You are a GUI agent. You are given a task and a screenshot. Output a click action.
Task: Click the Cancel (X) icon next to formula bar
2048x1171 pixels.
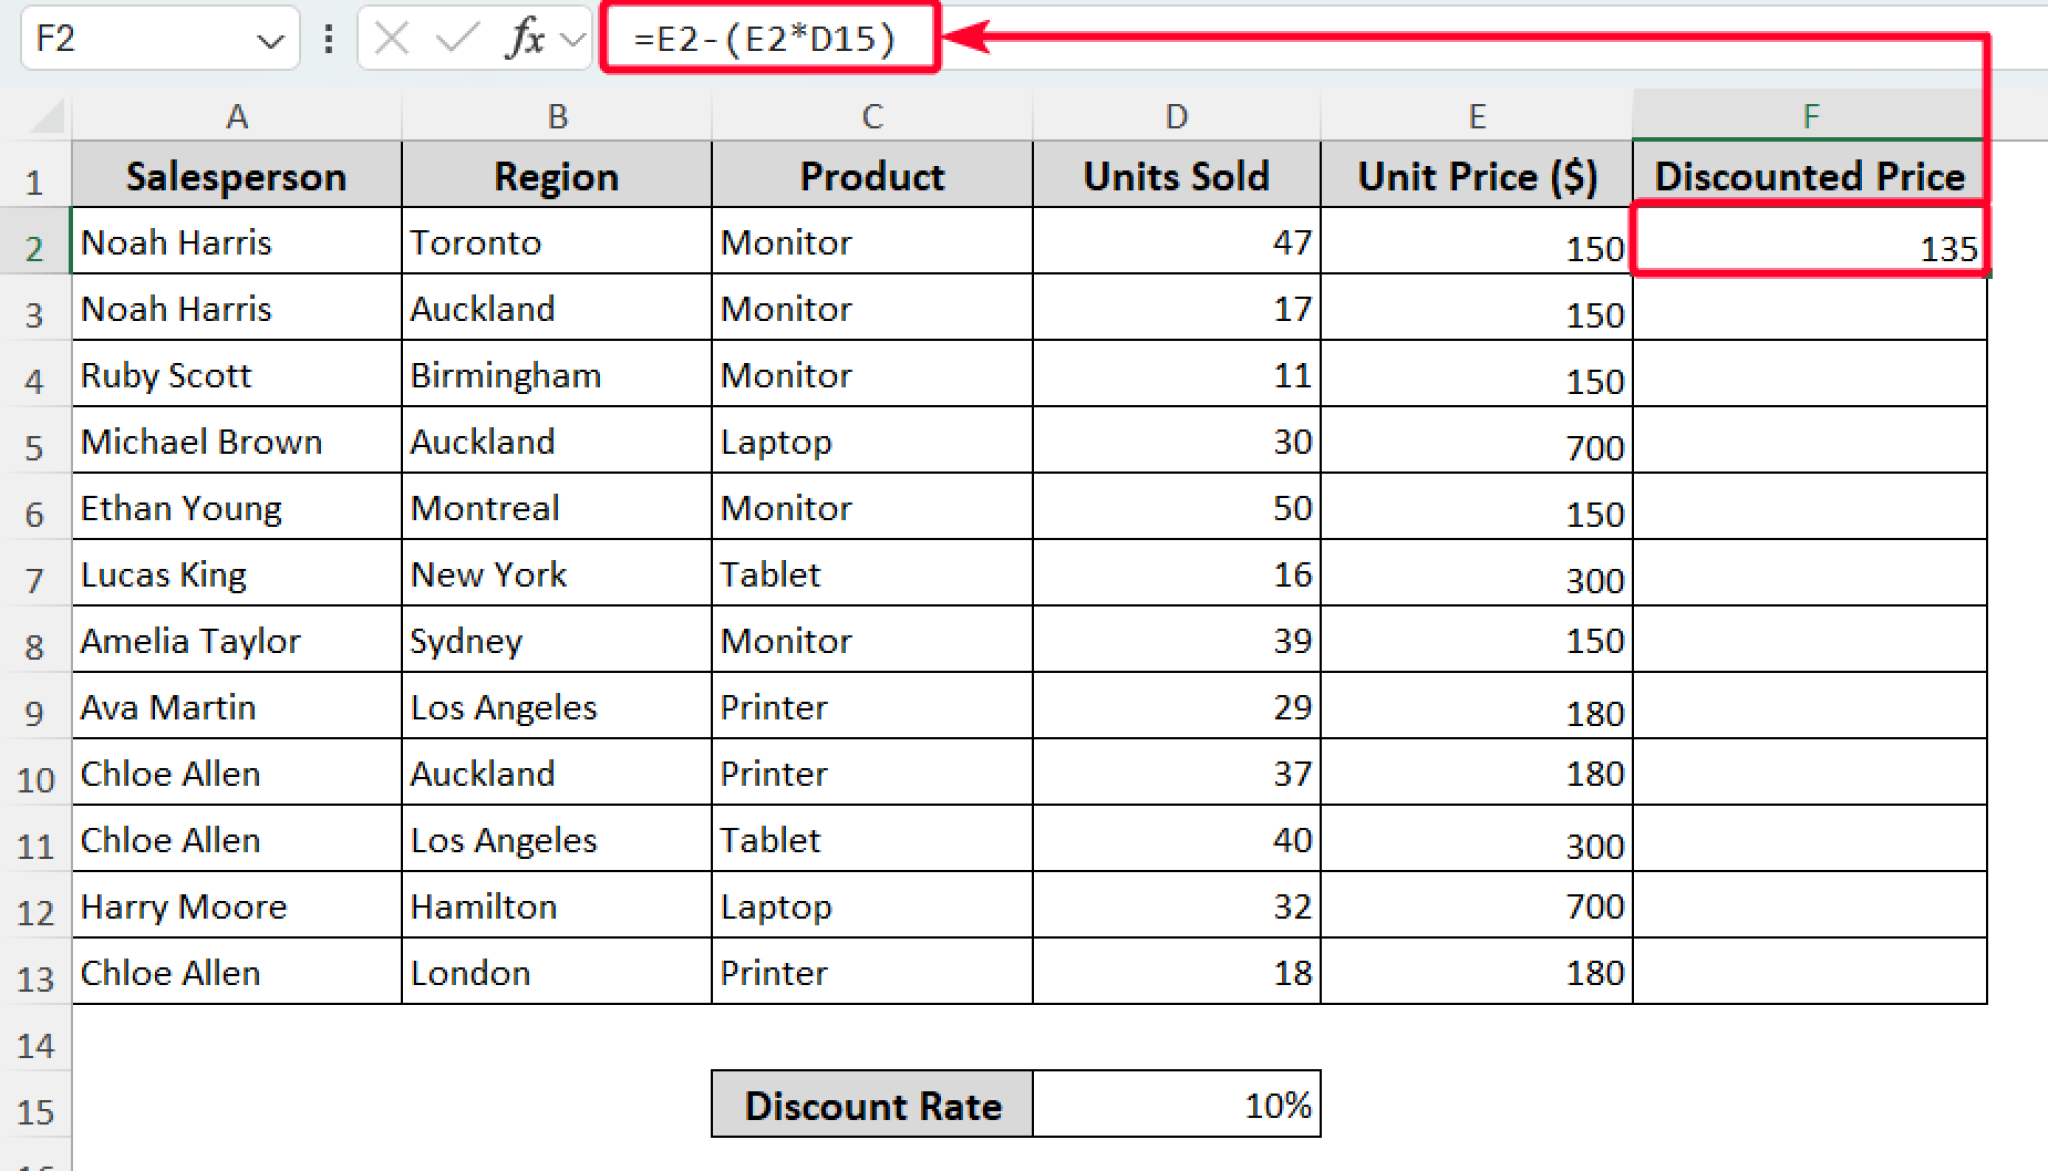(391, 39)
